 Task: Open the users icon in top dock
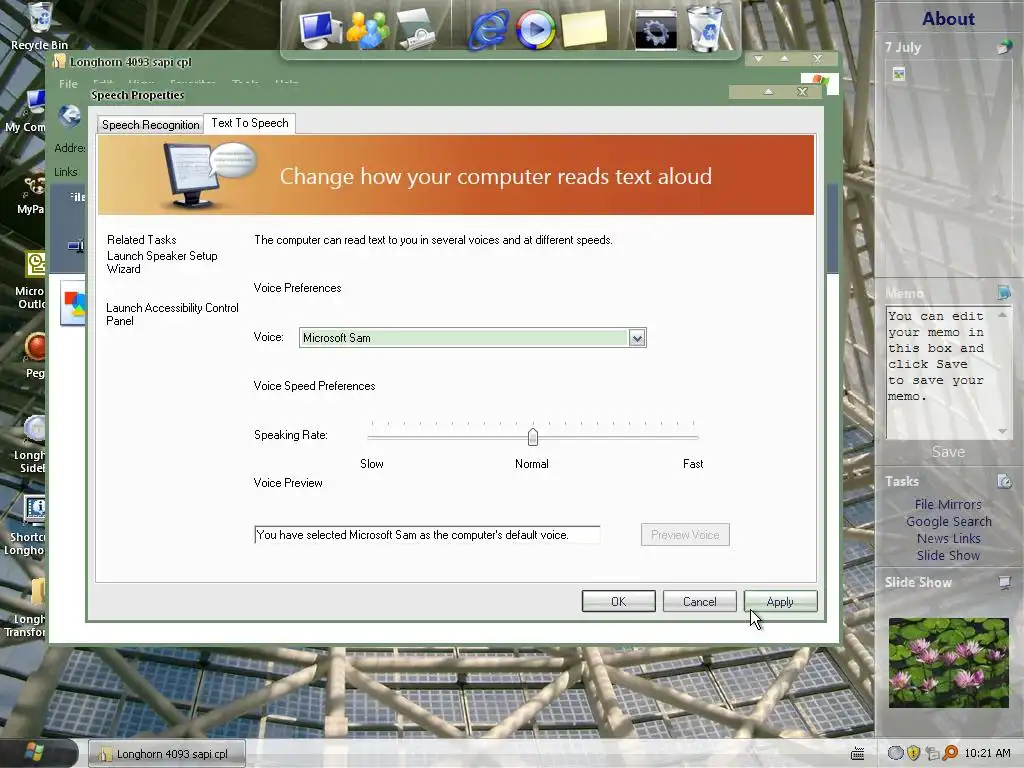[x=368, y=29]
